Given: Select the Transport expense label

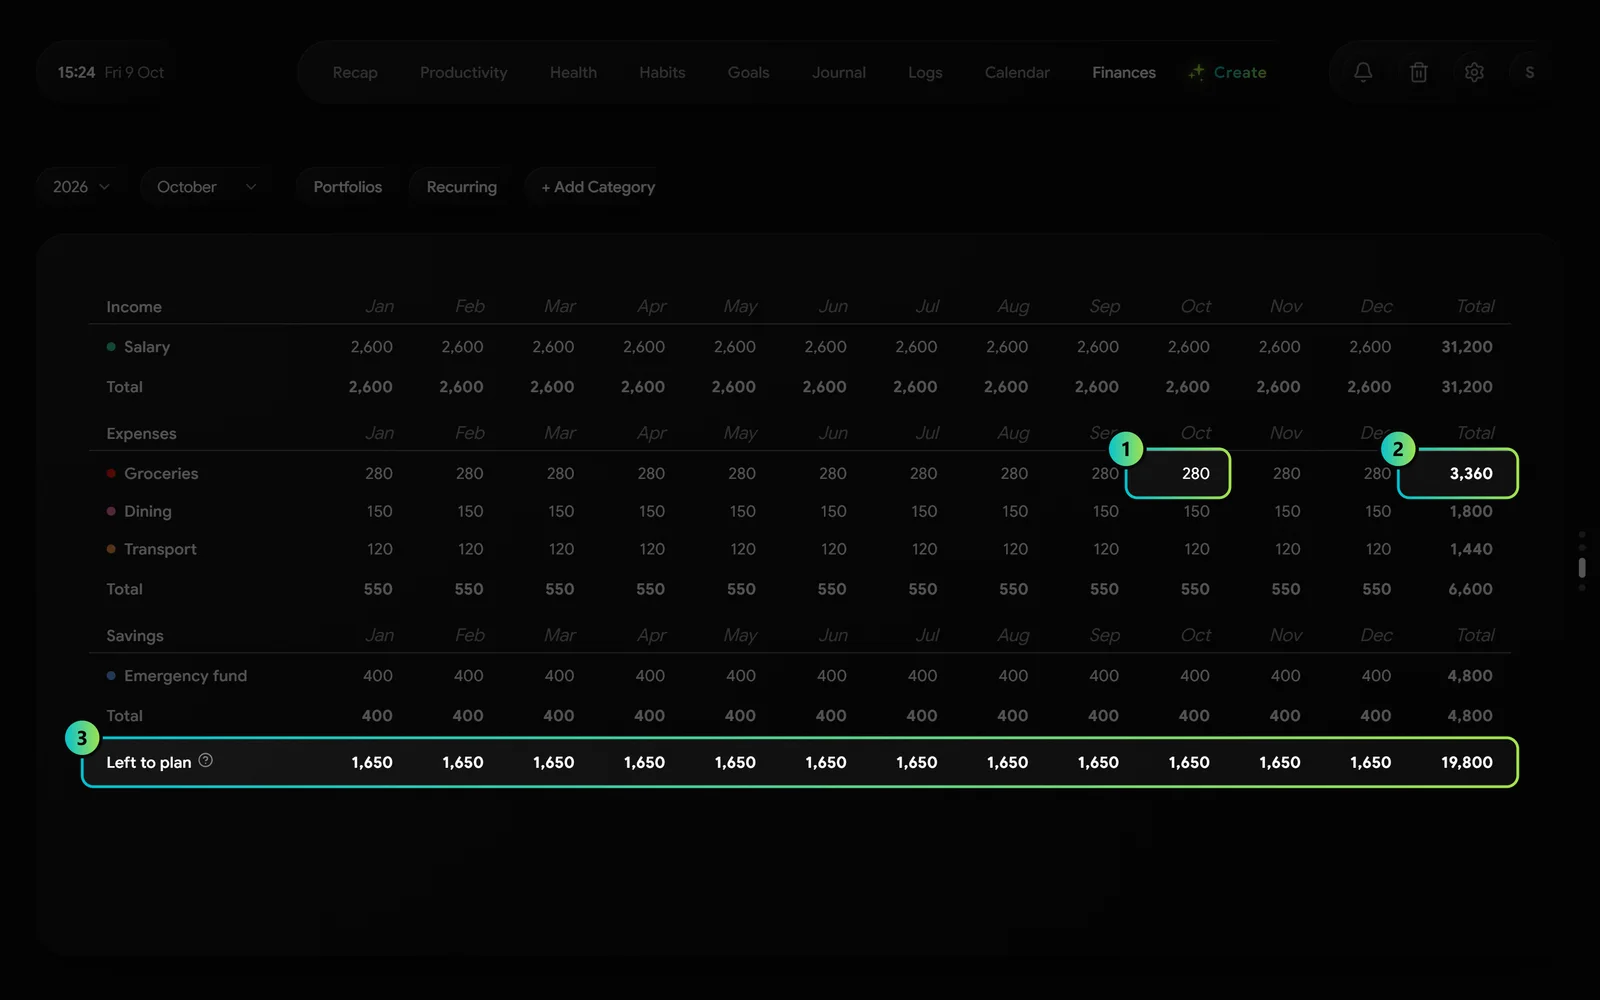Looking at the screenshot, I should coord(160,550).
